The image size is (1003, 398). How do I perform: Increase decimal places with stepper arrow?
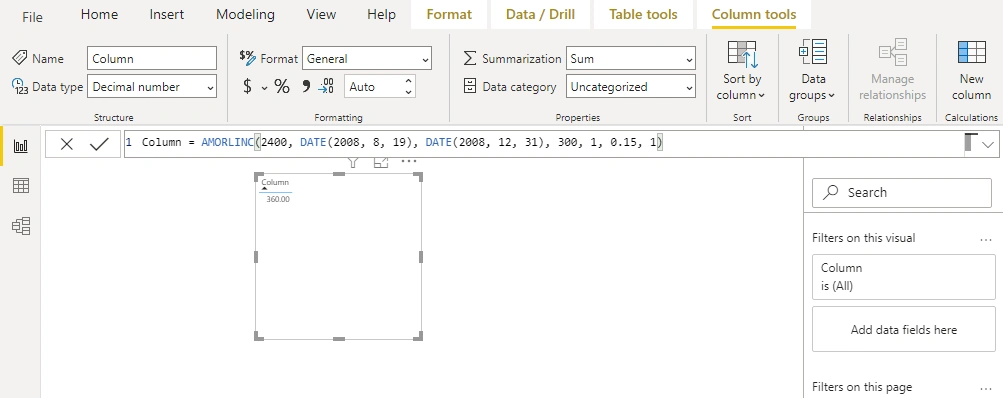408,81
